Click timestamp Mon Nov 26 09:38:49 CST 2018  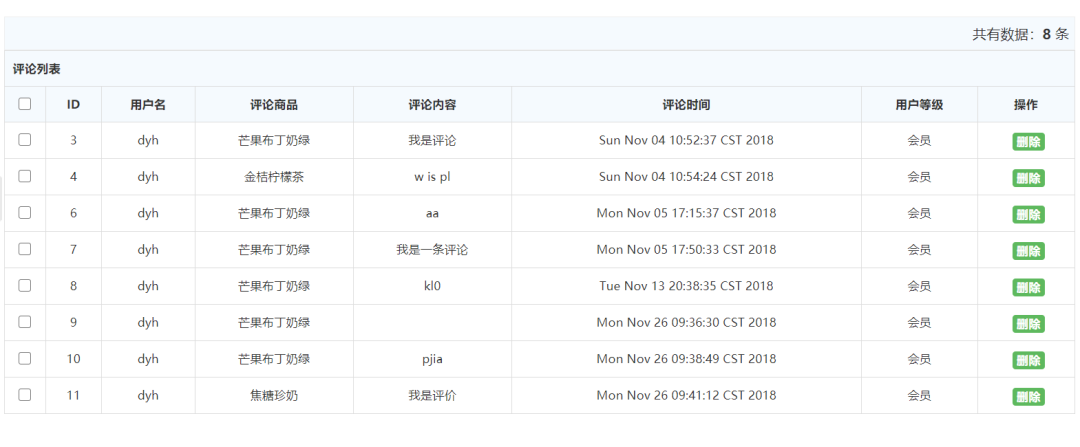[x=686, y=359]
